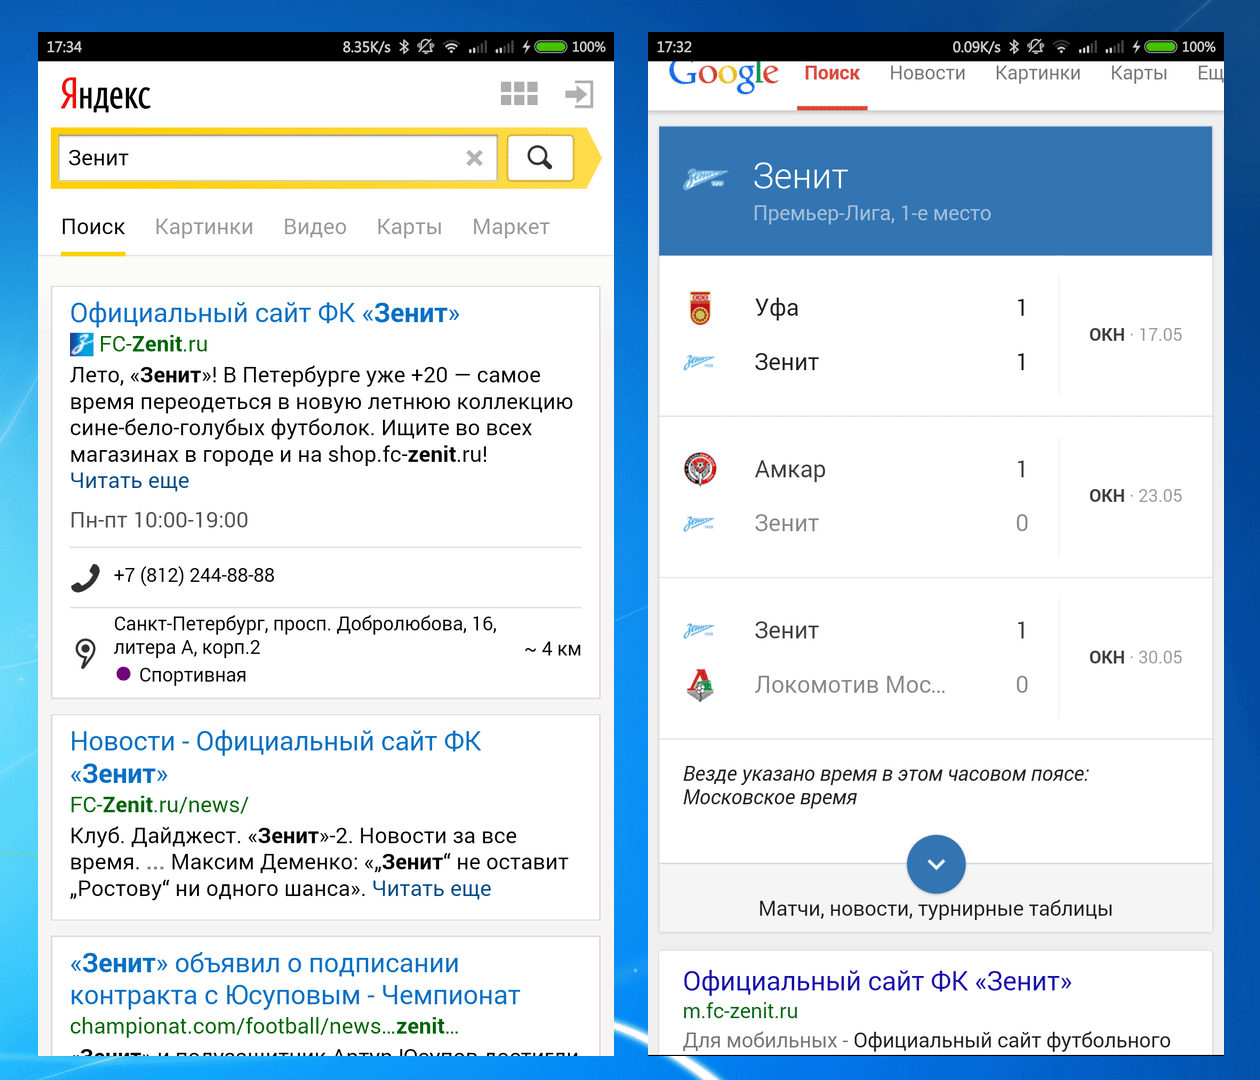
Task: Switch to Google Новости tab
Action: pyautogui.click(x=928, y=73)
